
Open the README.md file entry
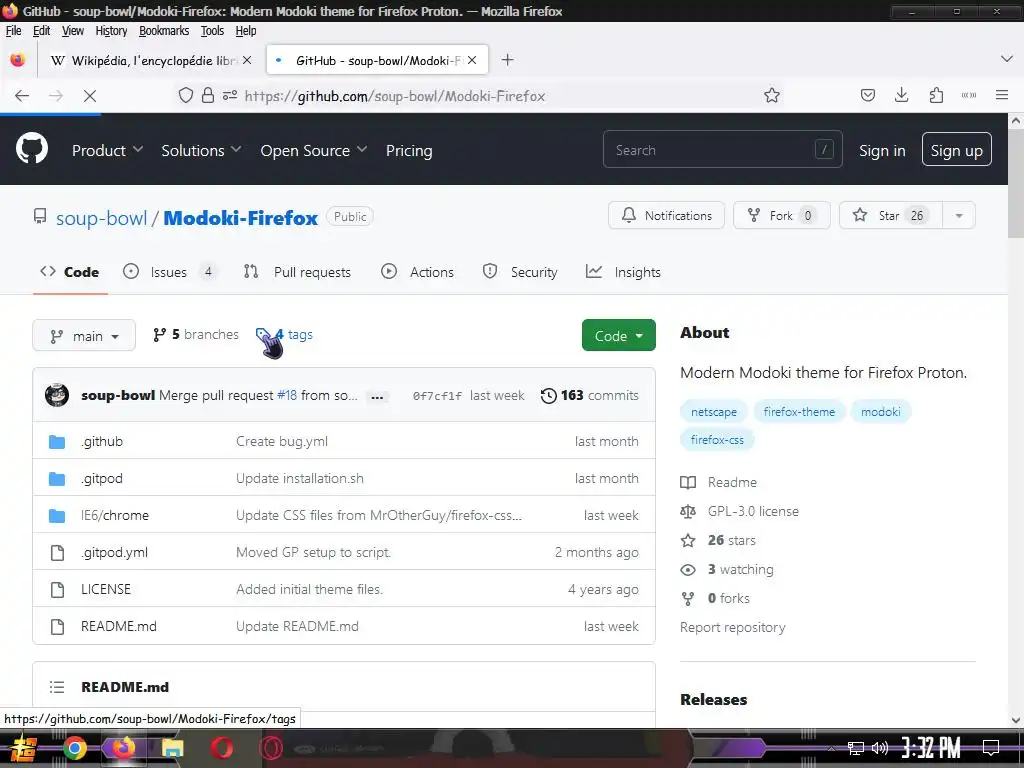119,627
